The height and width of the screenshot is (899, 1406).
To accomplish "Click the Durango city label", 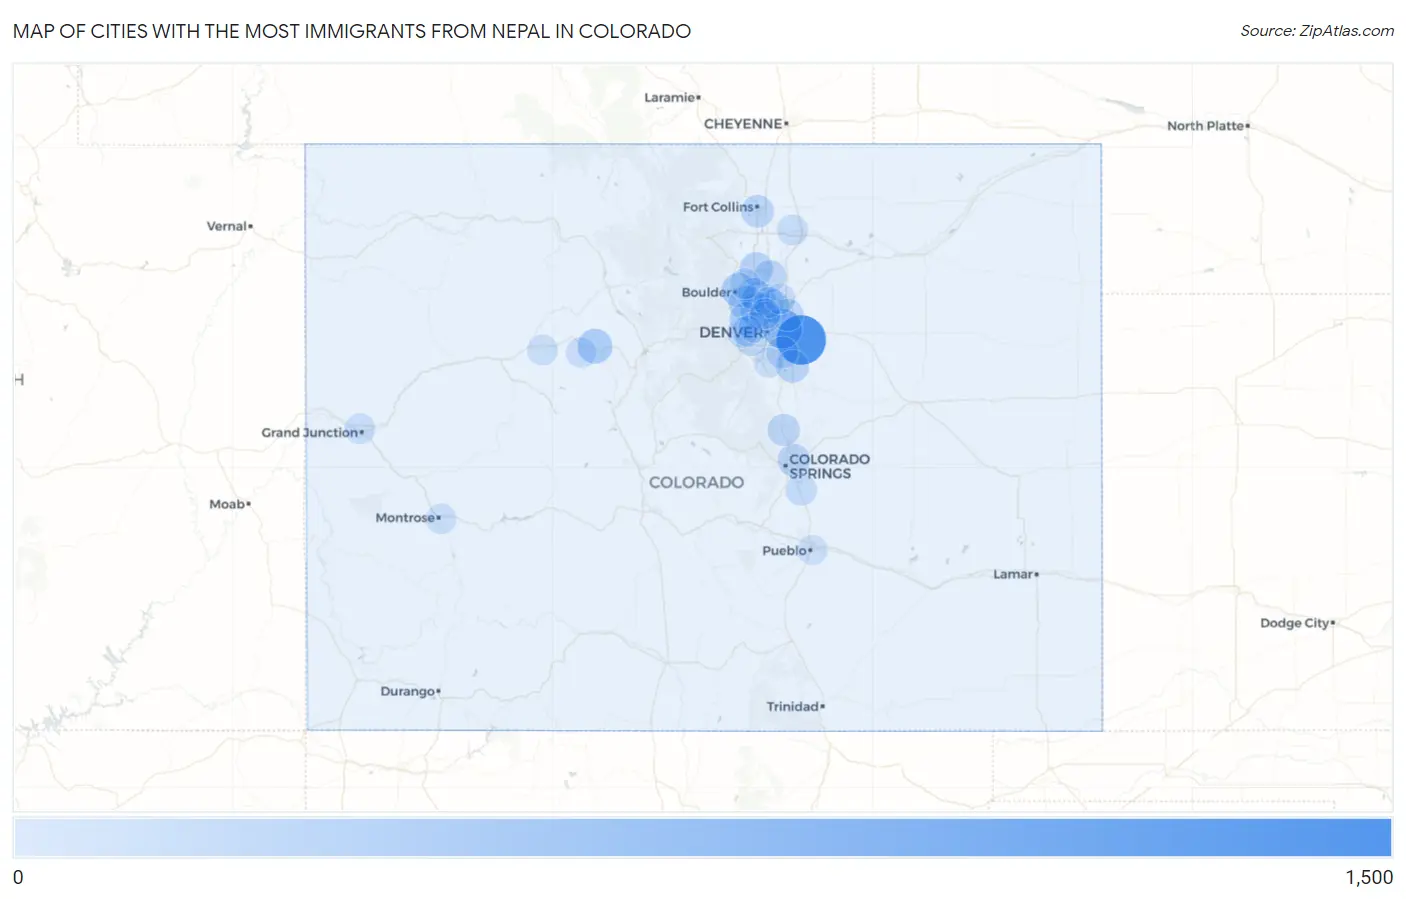I will pos(410,691).
